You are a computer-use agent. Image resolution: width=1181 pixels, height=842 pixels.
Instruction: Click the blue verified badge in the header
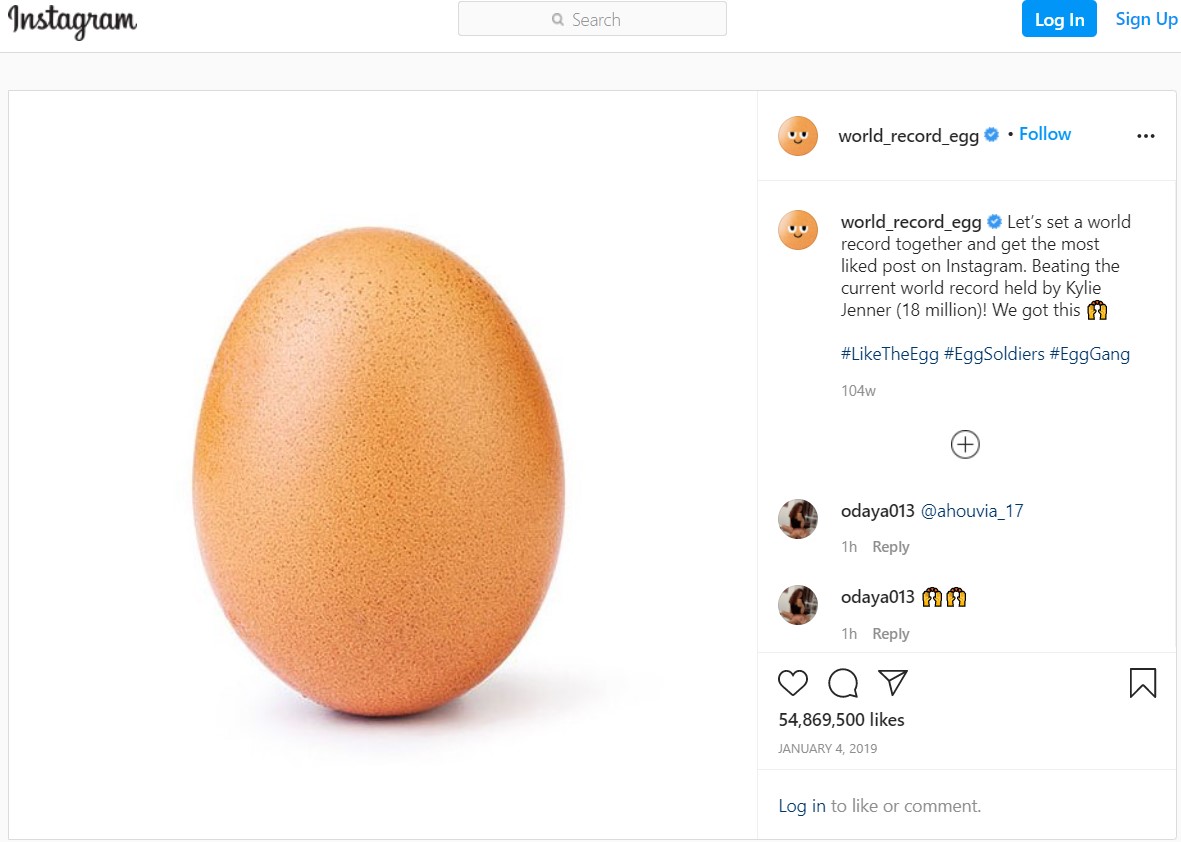point(992,135)
